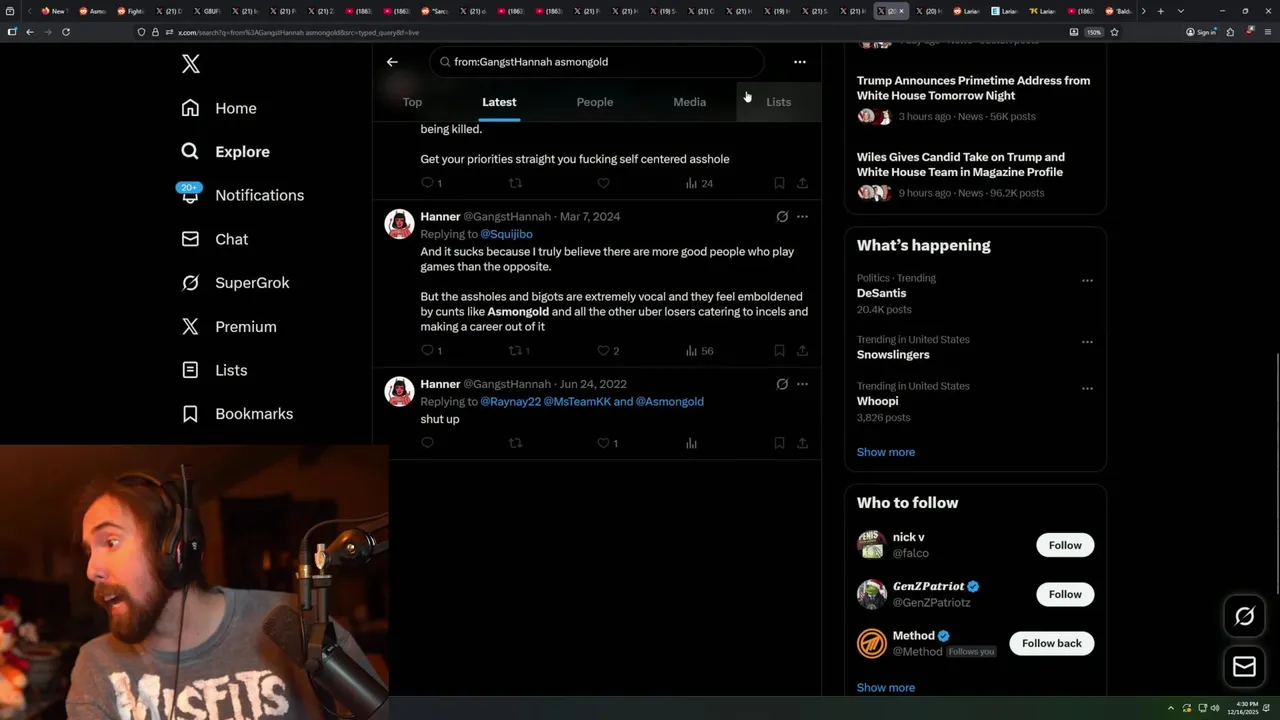Open SuperGrok in sidebar

click(236, 283)
